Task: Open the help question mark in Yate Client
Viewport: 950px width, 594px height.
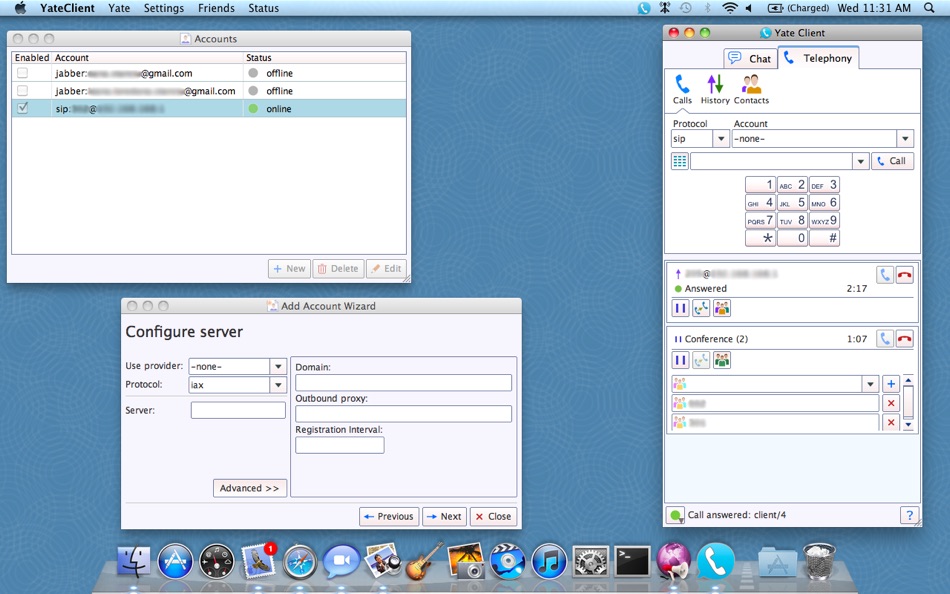Action: point(909,515)
